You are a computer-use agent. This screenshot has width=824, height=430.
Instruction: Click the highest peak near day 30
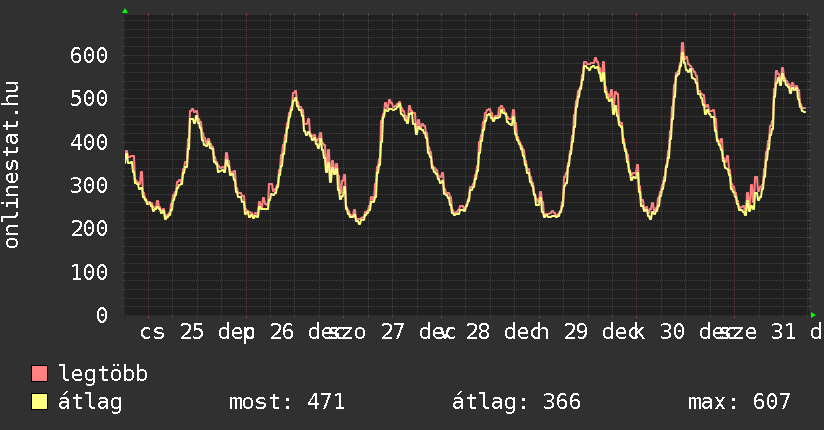click(x=683, y=45)
